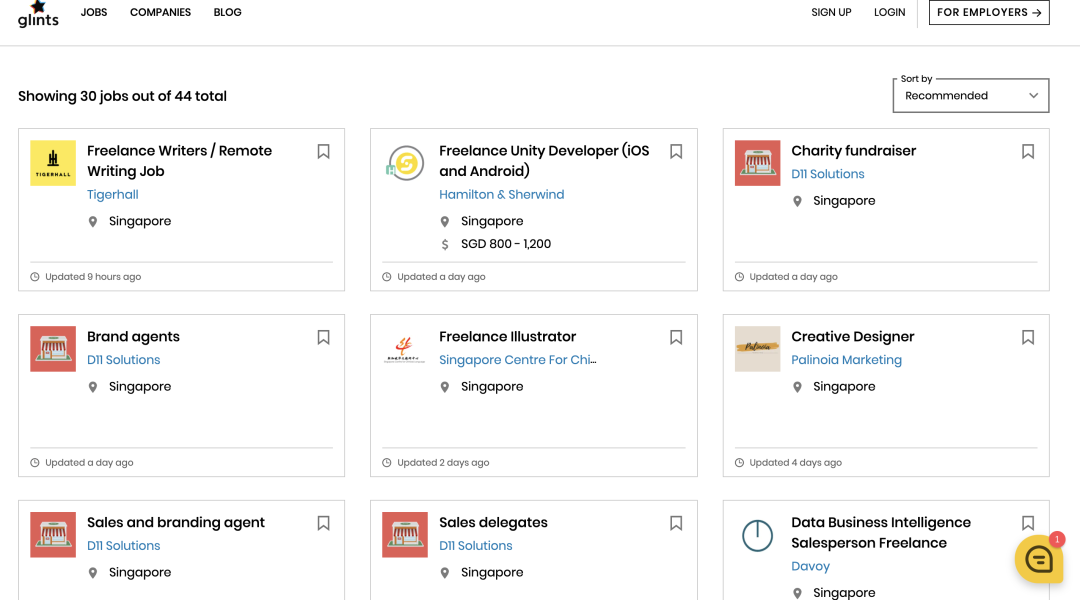Open the Brand agents job title
1080x600 pixels.
[133, 337]
